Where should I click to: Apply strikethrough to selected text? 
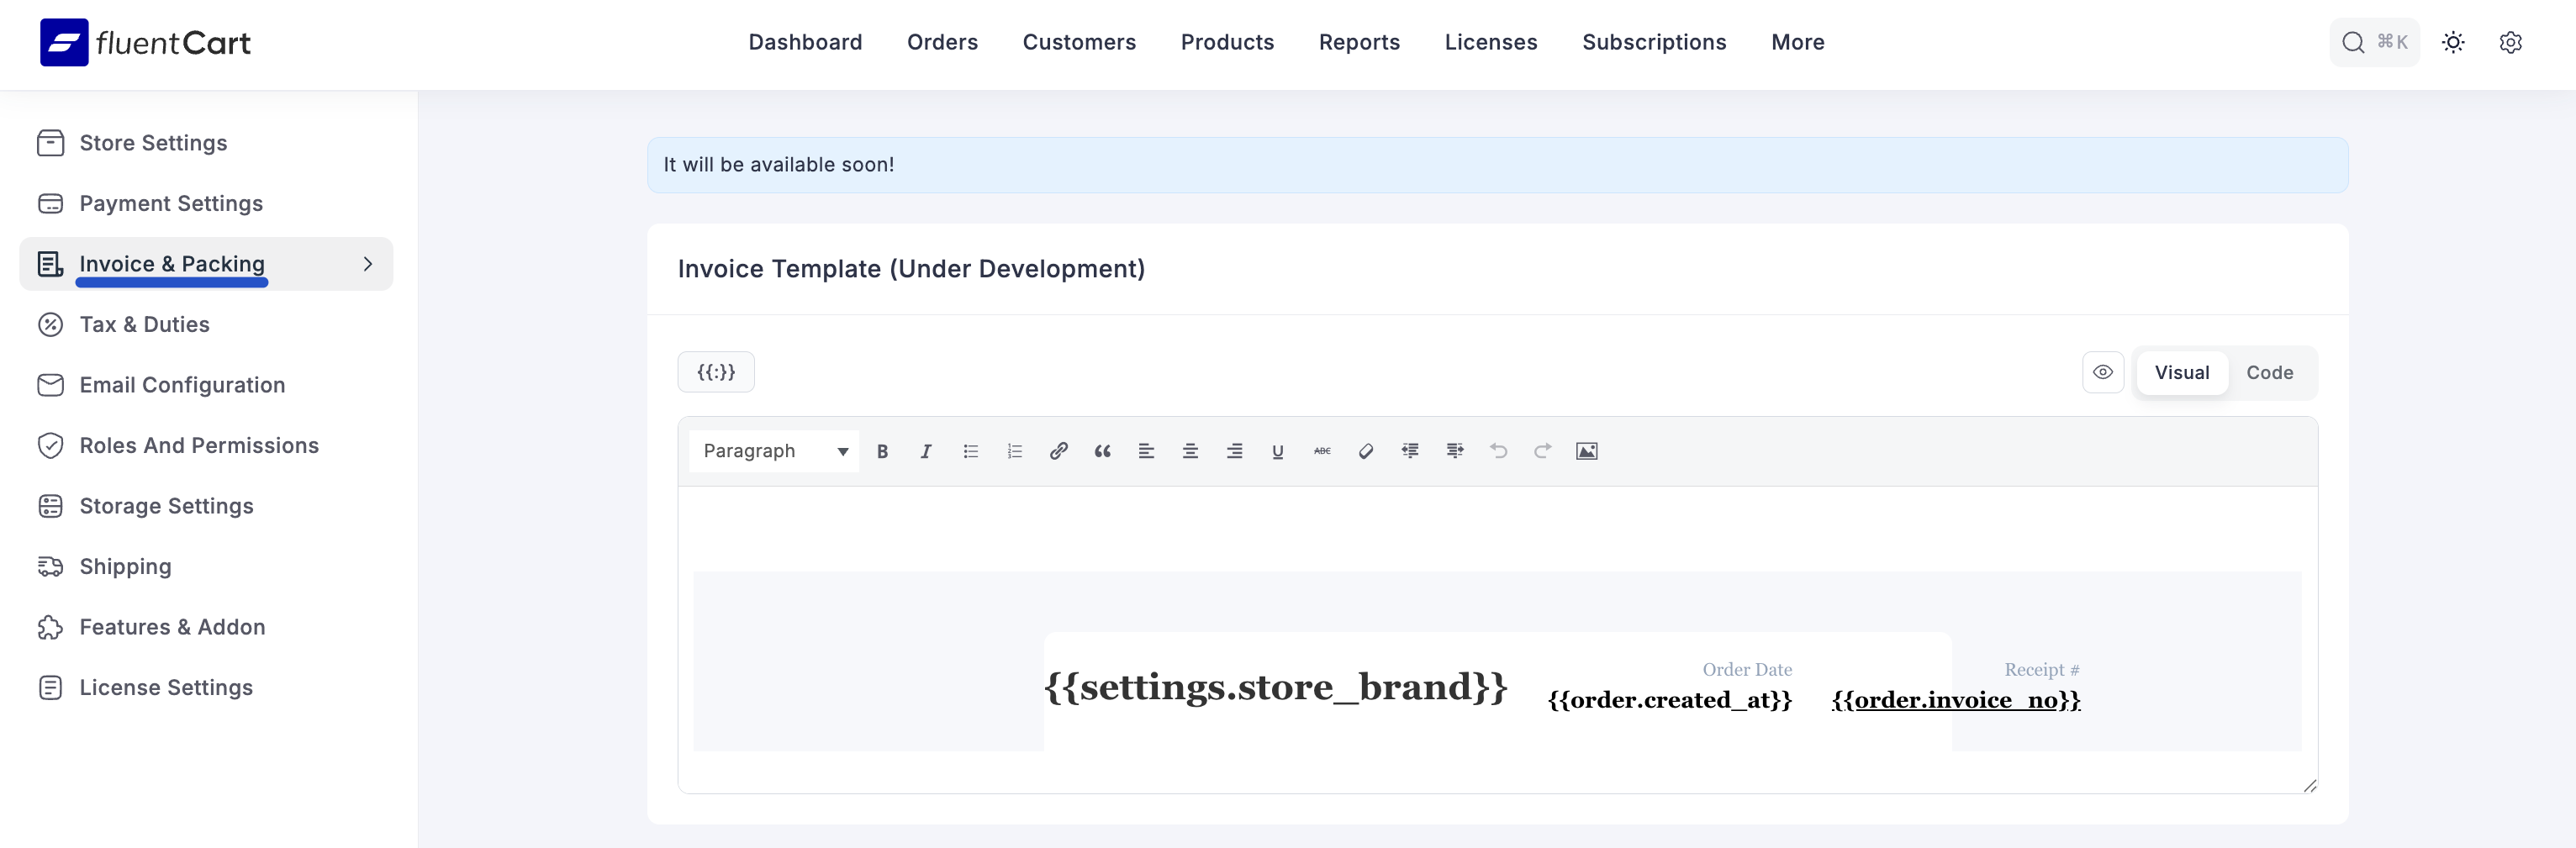[1322, 451]
